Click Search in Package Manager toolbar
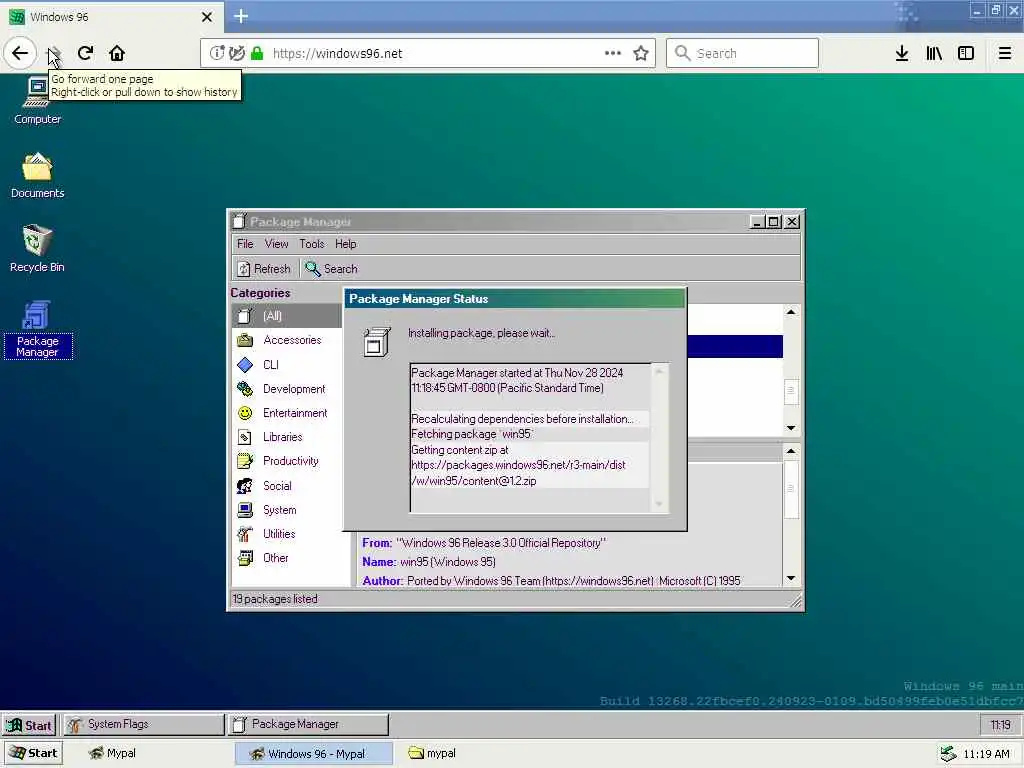Image resolution: width=1024 pixels, height=768 pixels. coord(331,268)
